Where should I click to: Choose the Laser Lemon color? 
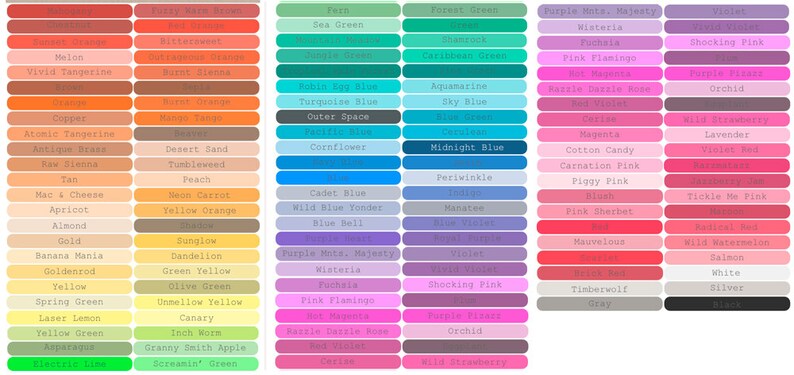point(69,318)
